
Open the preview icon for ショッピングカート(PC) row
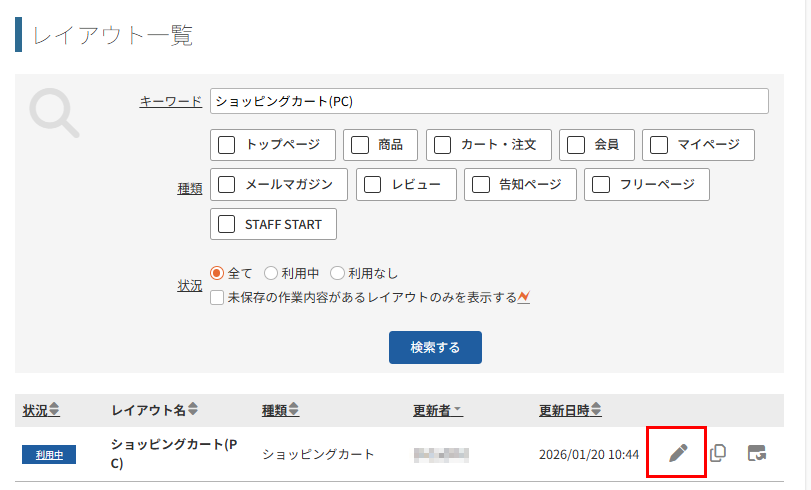point(757,453)
